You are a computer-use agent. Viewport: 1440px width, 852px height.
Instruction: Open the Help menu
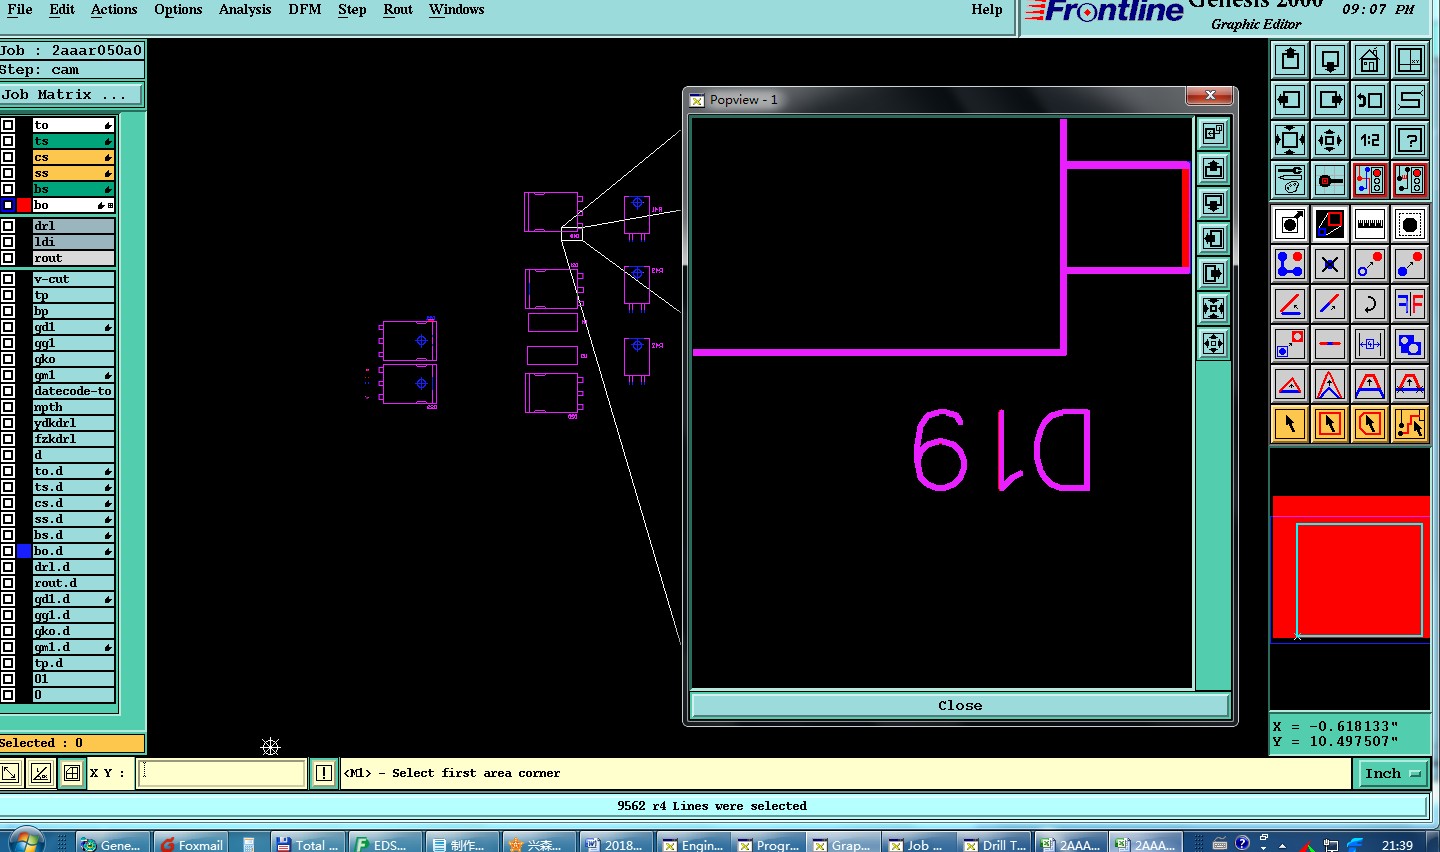point(987,10)
